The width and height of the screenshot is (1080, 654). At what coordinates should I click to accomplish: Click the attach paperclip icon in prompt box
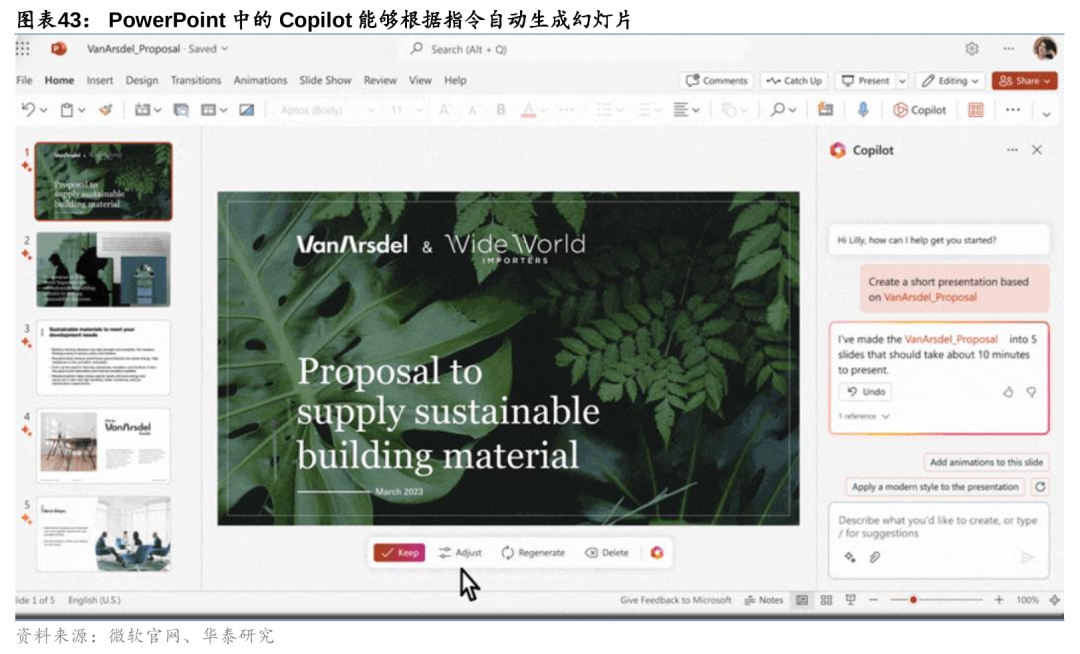click(874, 557)
